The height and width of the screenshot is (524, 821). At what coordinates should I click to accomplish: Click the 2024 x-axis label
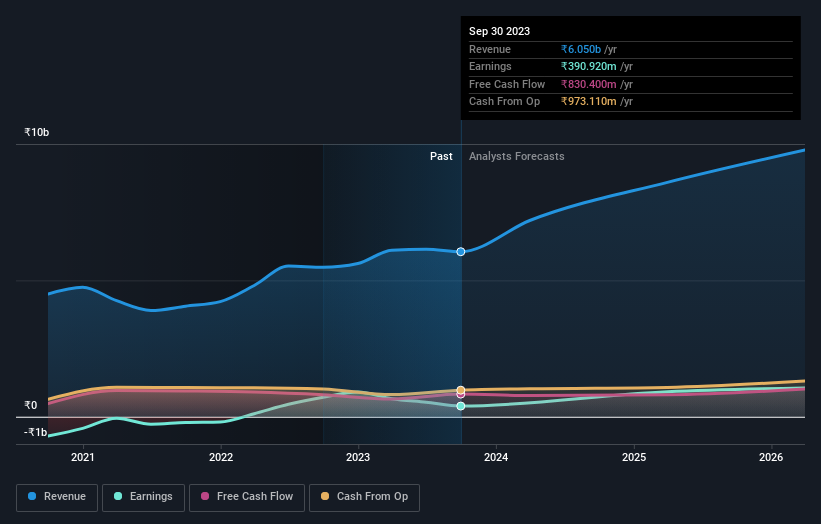point(496,457)
